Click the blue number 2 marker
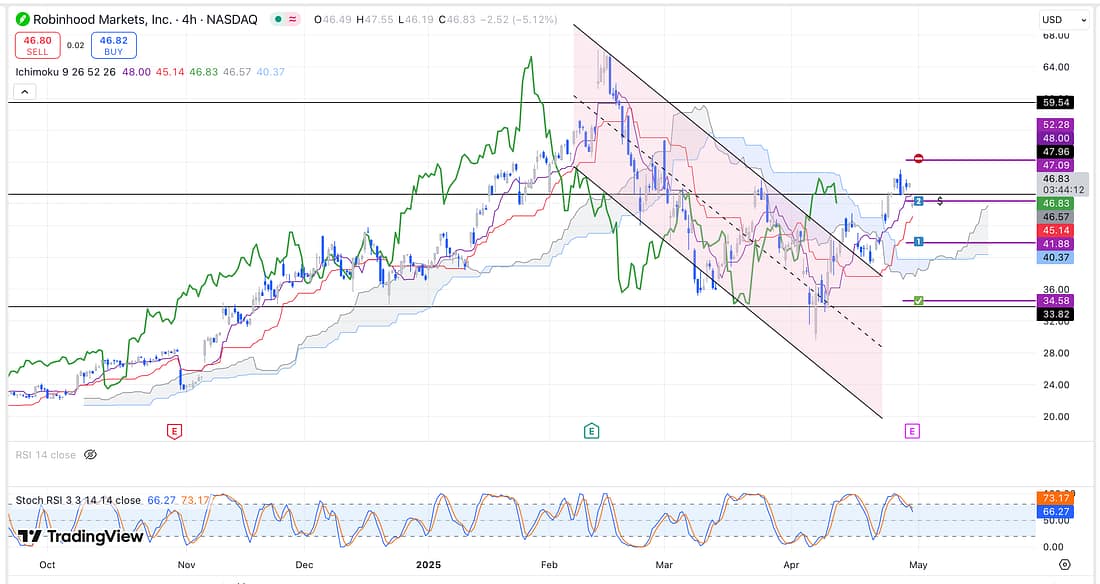The image size is (1100, 584). [x=918, y=201]
